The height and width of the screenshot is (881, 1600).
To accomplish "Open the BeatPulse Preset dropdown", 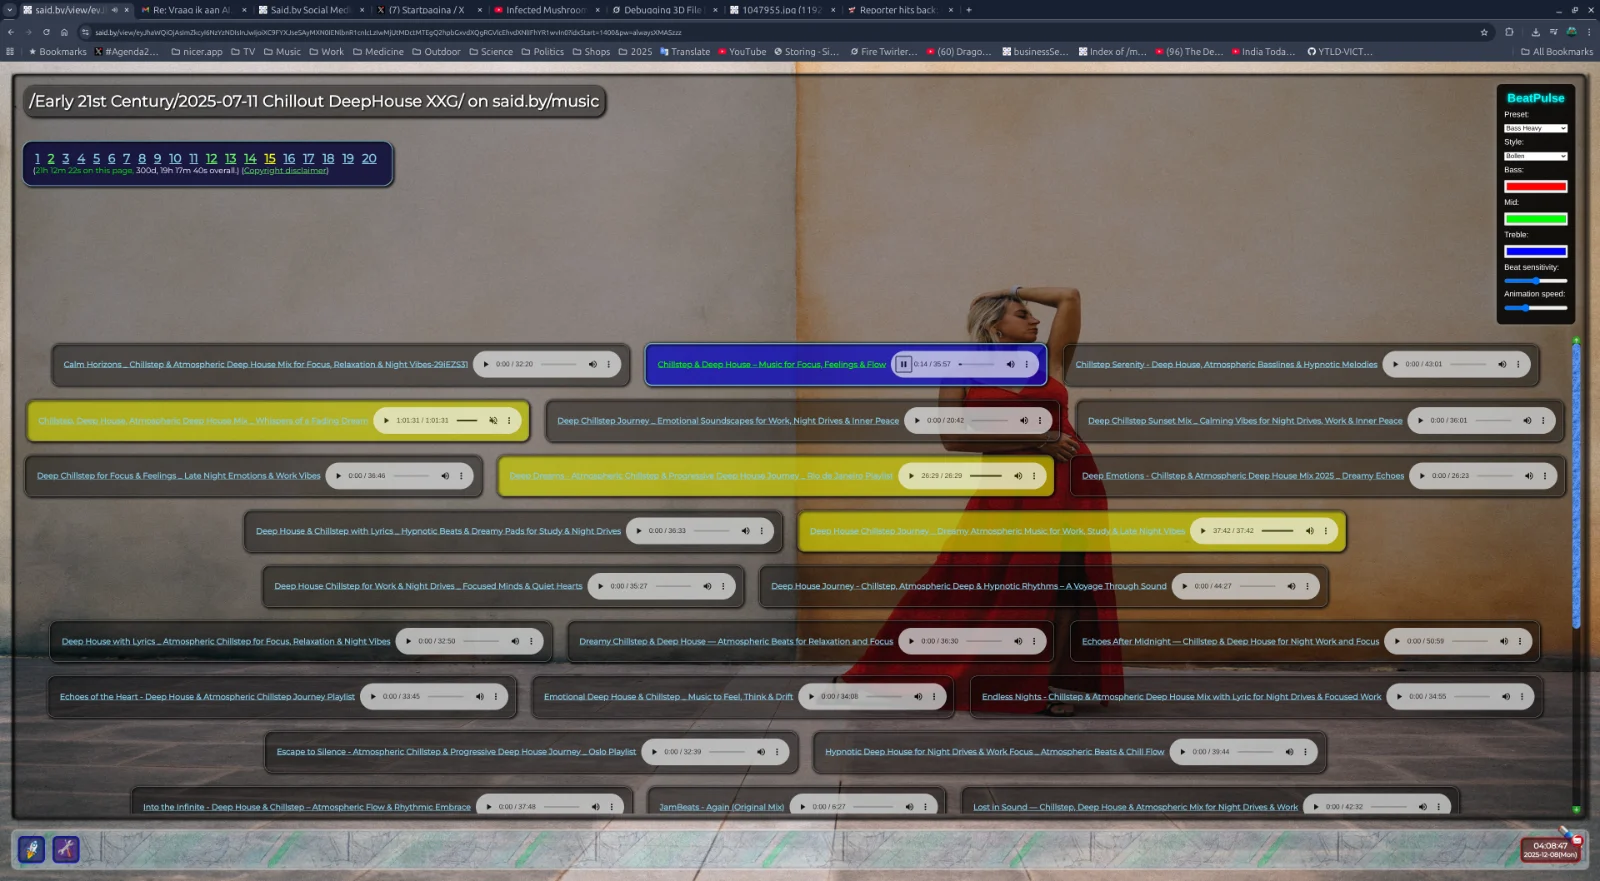I will [1535, 128].
